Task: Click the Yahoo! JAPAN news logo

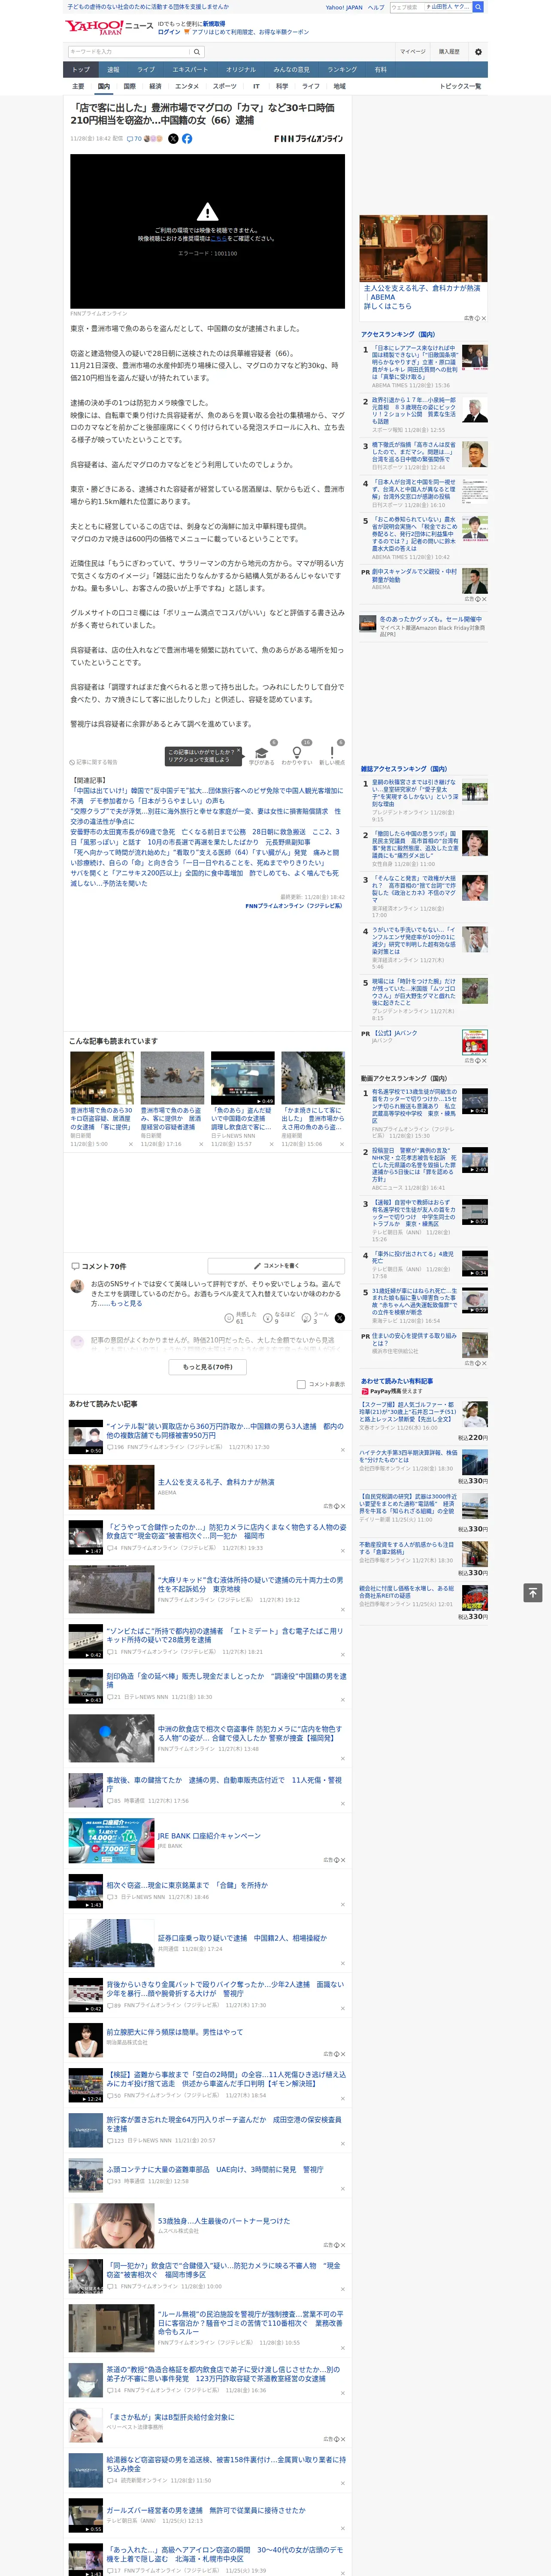Action: click(109, 27)
